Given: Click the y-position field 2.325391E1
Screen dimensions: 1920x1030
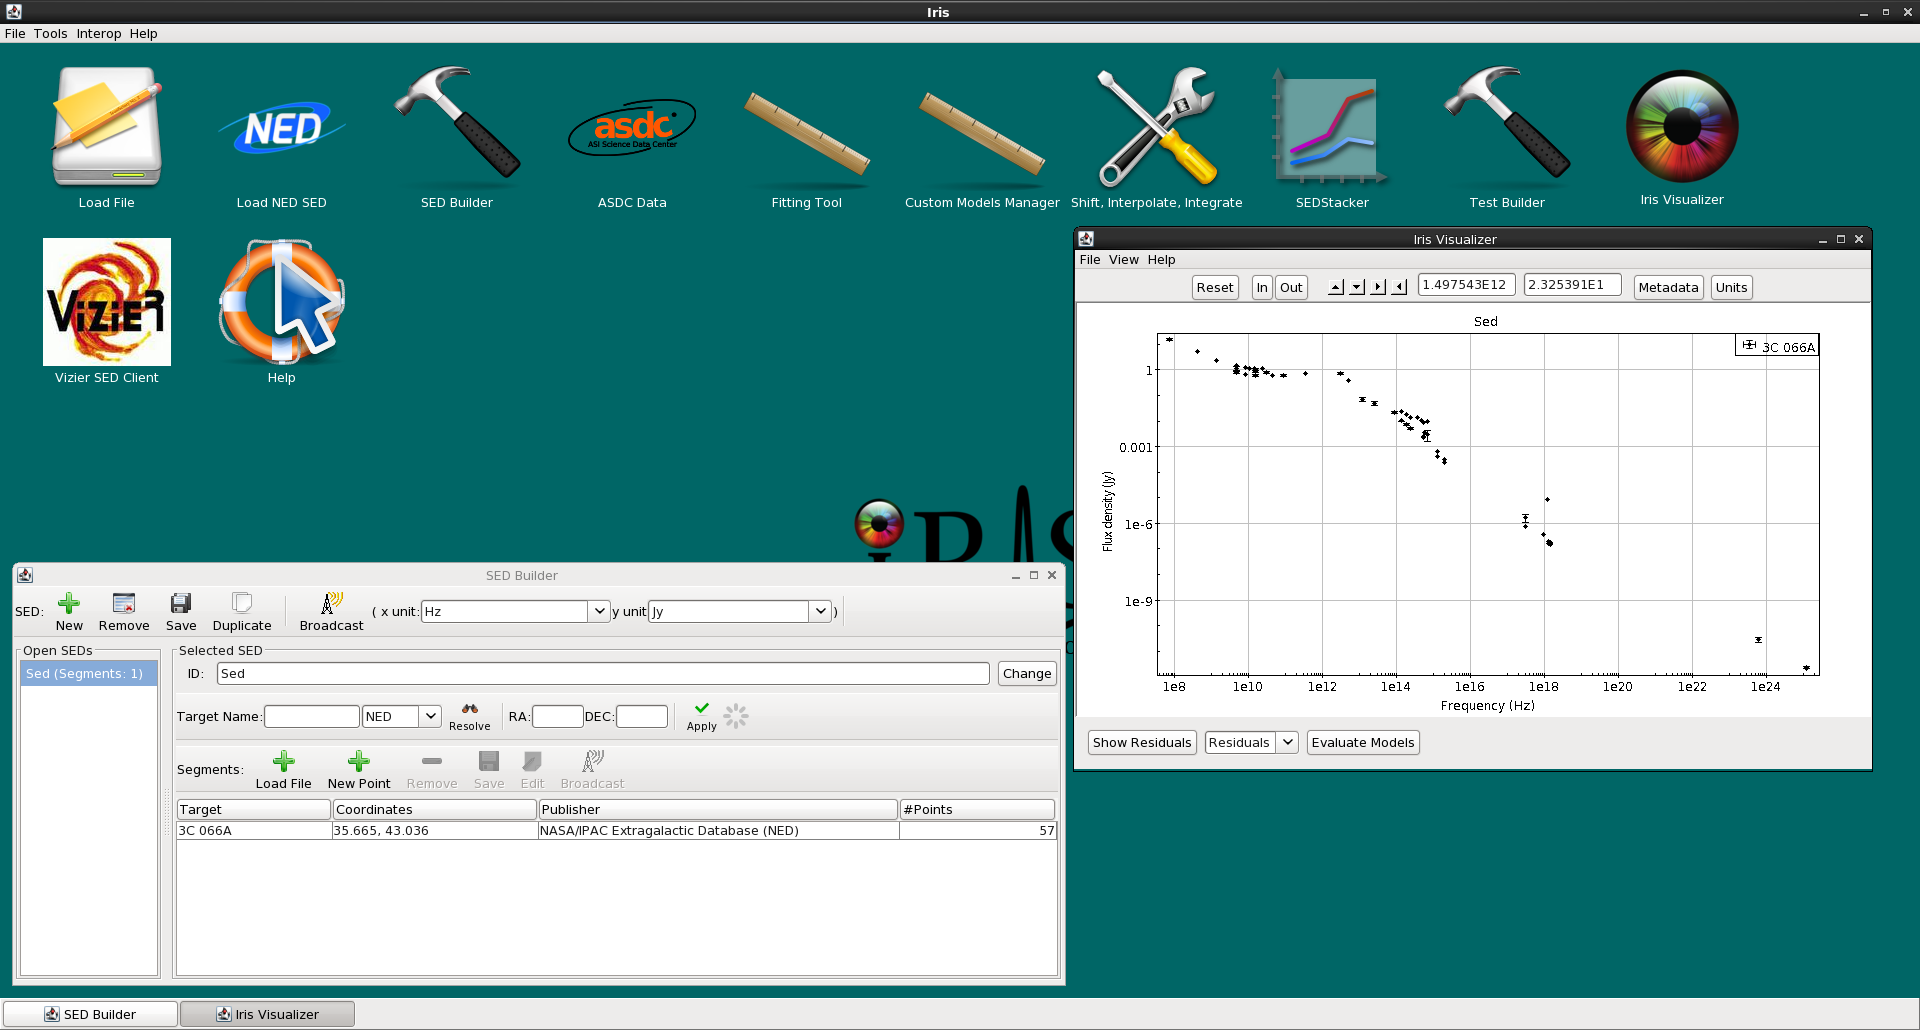Looking at the screenshot, I should pos(1572,285).
